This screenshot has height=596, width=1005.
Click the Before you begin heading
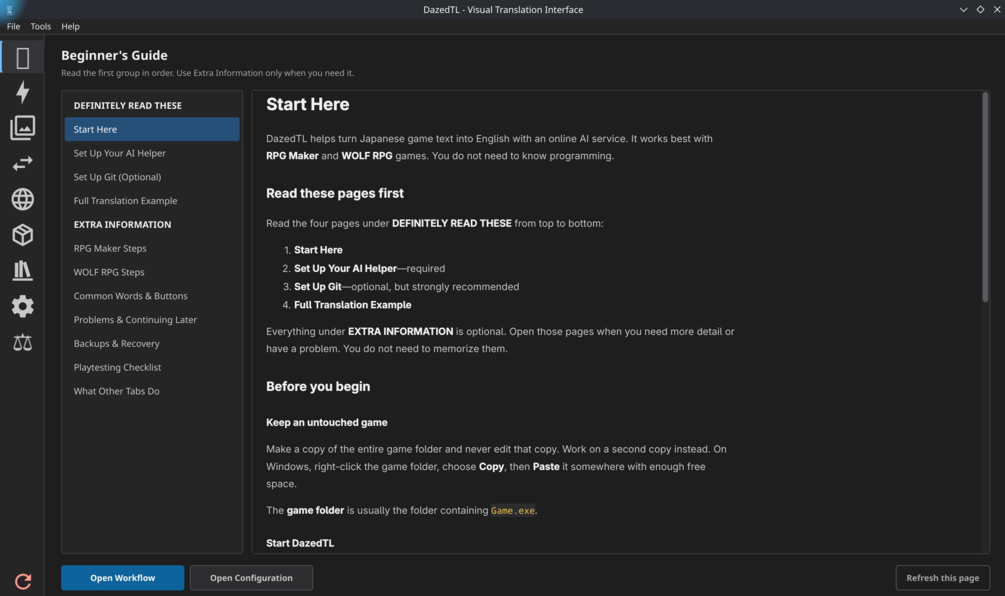pyautogui.click(x=318, y=386)
